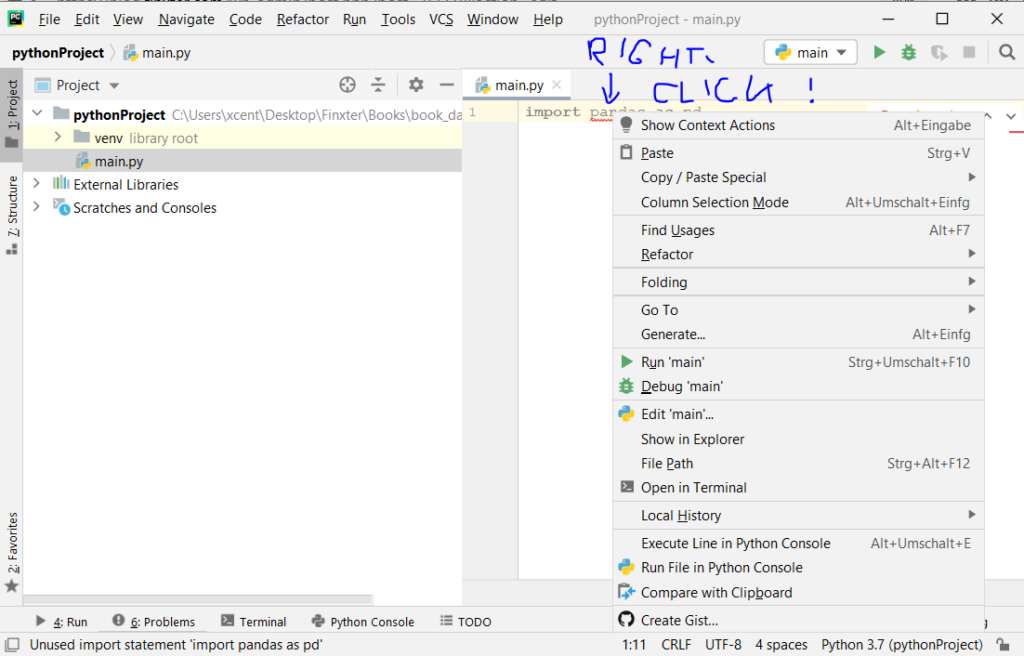Click the green Run button in toolbar
This screenshot has width=1024, height=656.
click(x=879, y=52)
